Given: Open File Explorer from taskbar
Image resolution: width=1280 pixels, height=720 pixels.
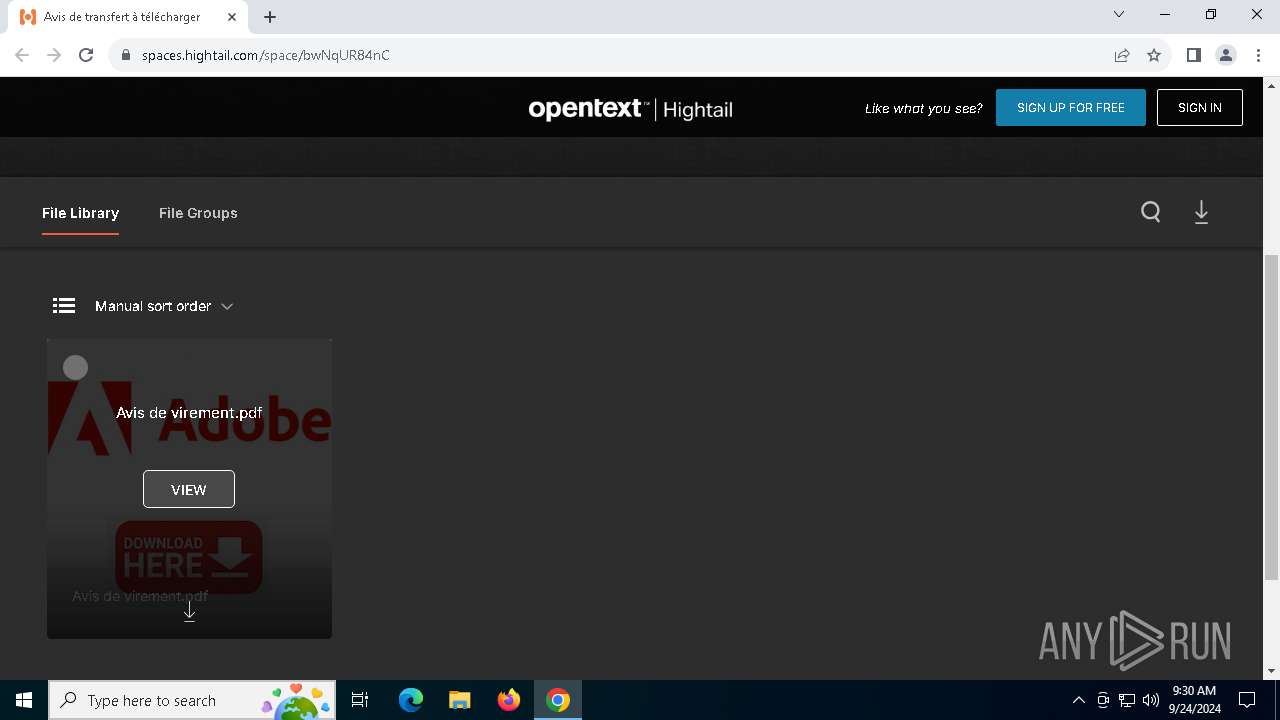Looking at the screenshot, I should coord(459,700).
